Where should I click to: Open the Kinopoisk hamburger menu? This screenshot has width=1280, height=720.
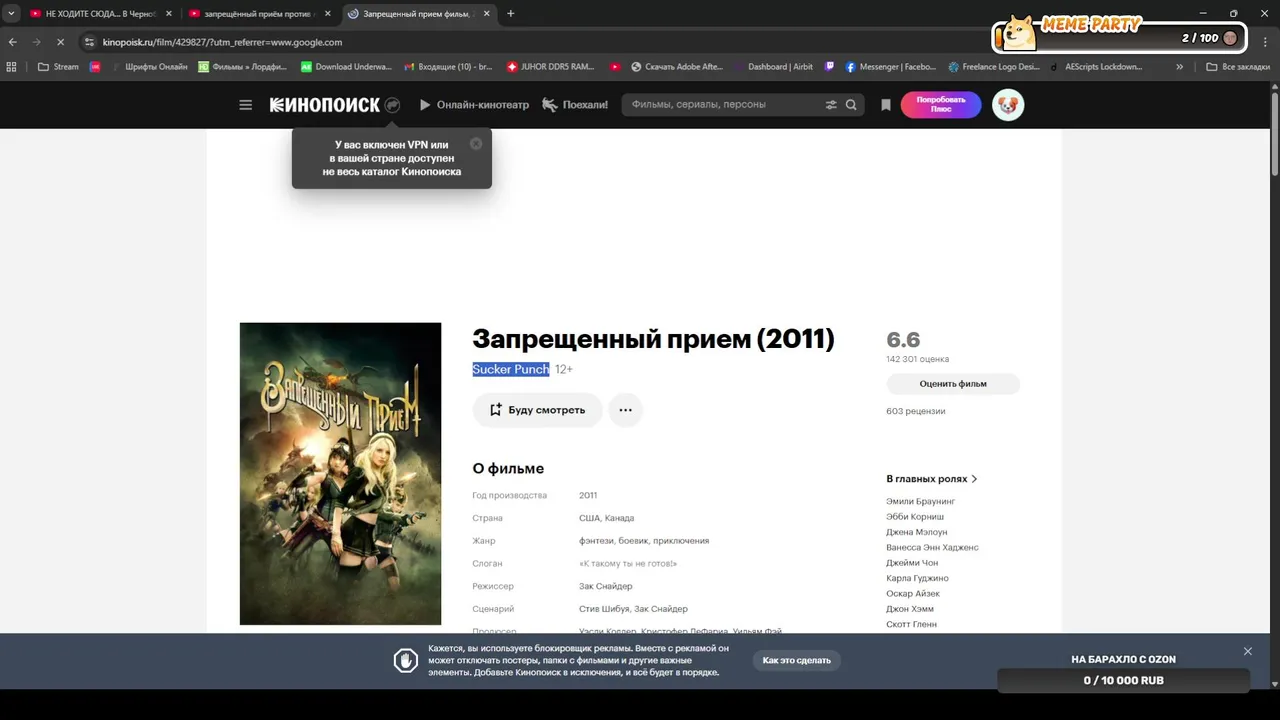click(245, 105)
